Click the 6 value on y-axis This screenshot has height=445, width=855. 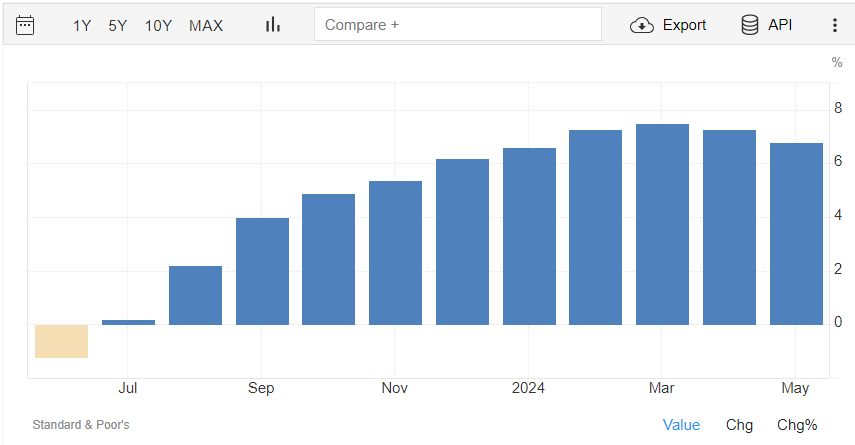point(838,161)
